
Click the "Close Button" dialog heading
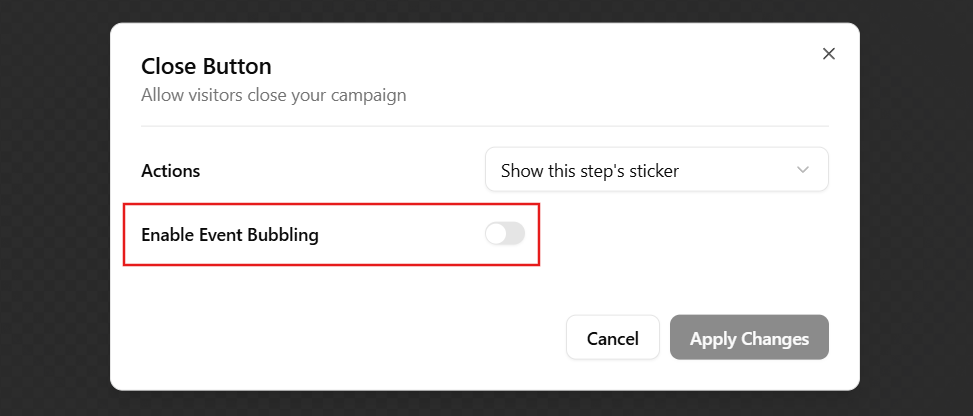(x=206, y=67)
